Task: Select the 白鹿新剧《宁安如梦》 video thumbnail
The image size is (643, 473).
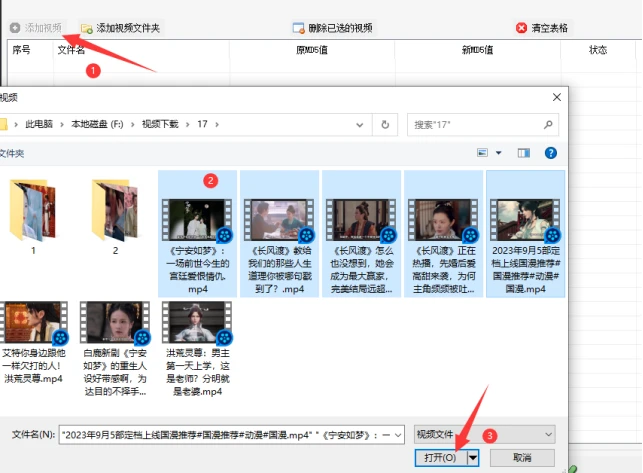Action: (115, 322)
